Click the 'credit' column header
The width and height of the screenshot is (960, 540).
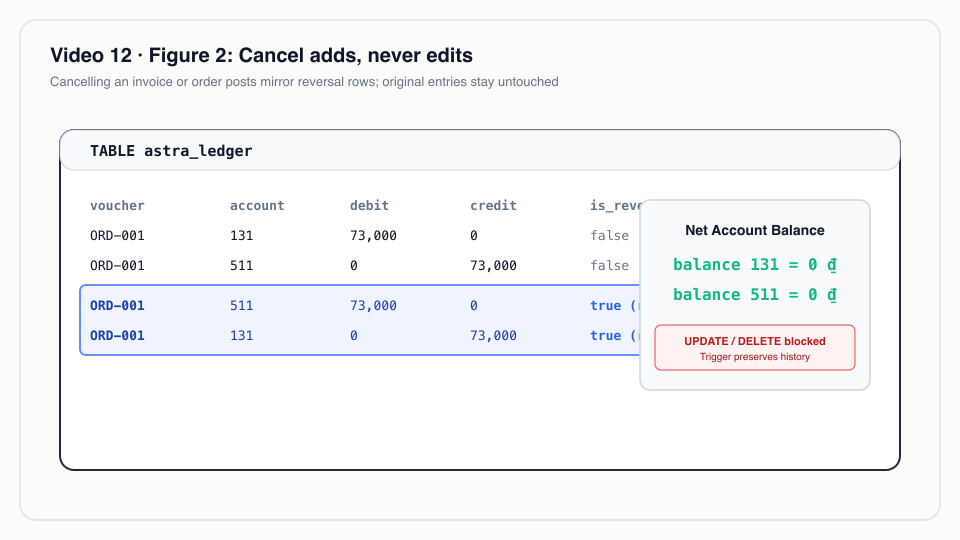(493, 206)
